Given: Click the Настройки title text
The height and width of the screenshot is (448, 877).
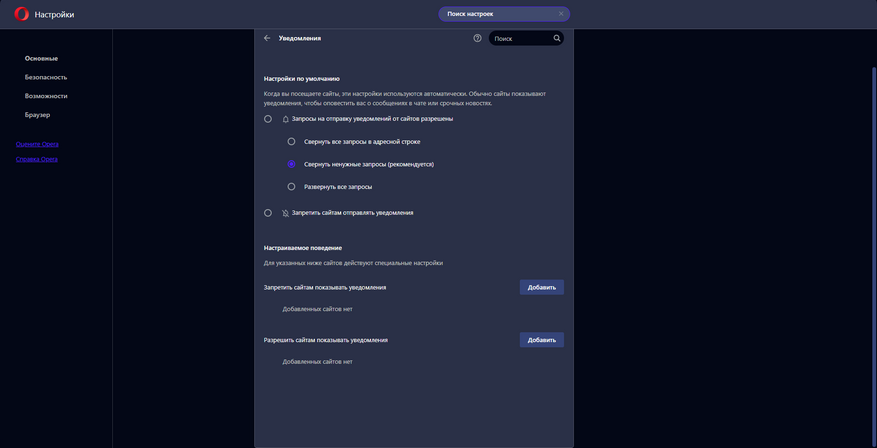Looking at the screenshot, I should coord(54,15).
